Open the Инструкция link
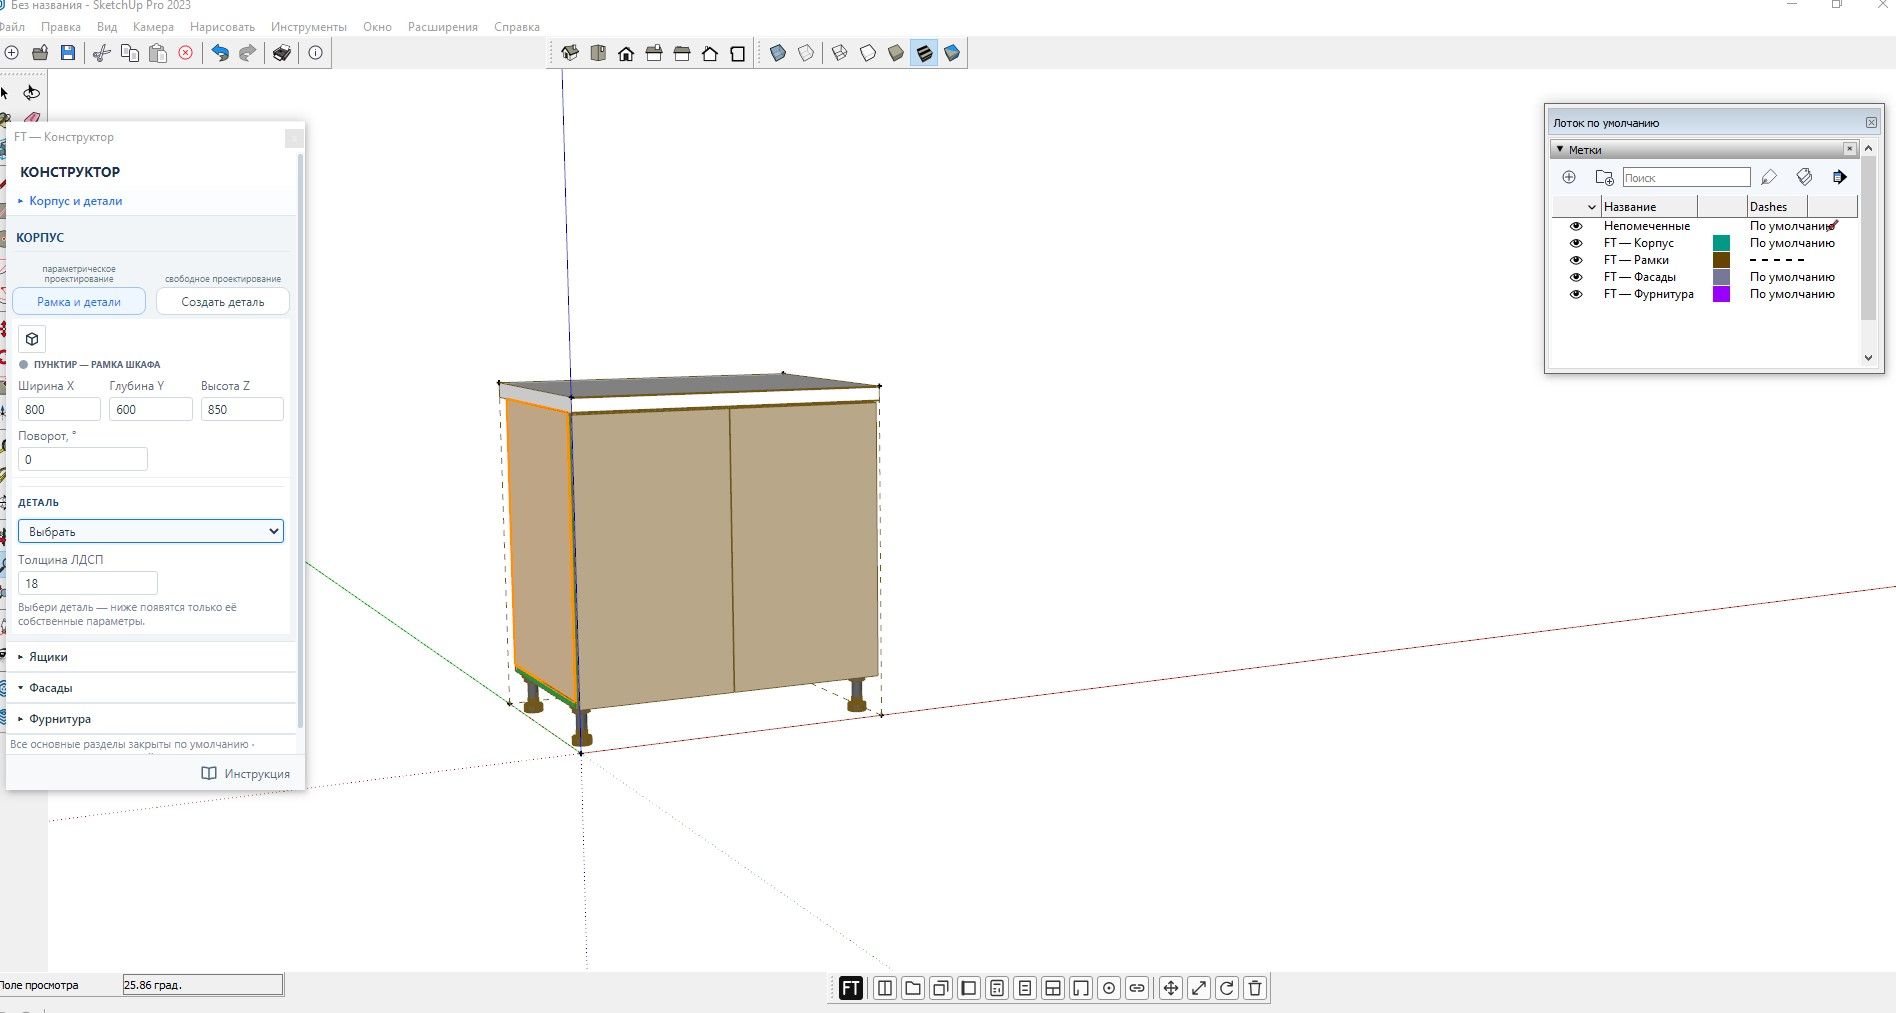Viewport: 1896px width, 1013px height. click(x=246, y=773)
